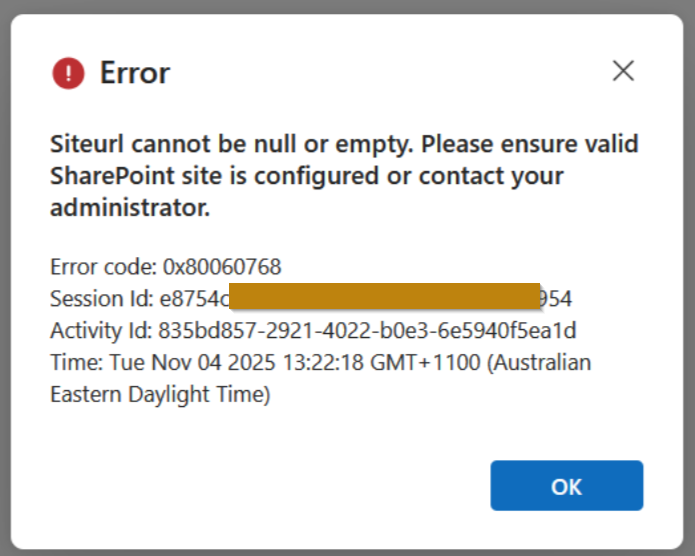This screenshot has height=556, width=695.
Task: Click the trailing "954" of the Session Id
Action: 556,299
